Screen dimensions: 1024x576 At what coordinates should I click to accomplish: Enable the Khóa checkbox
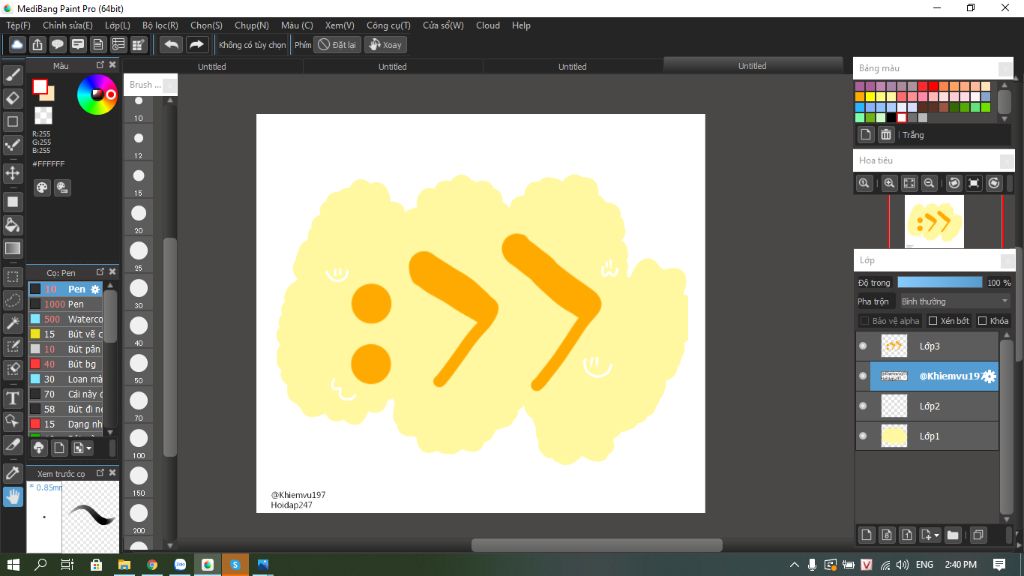coord(982,321)
